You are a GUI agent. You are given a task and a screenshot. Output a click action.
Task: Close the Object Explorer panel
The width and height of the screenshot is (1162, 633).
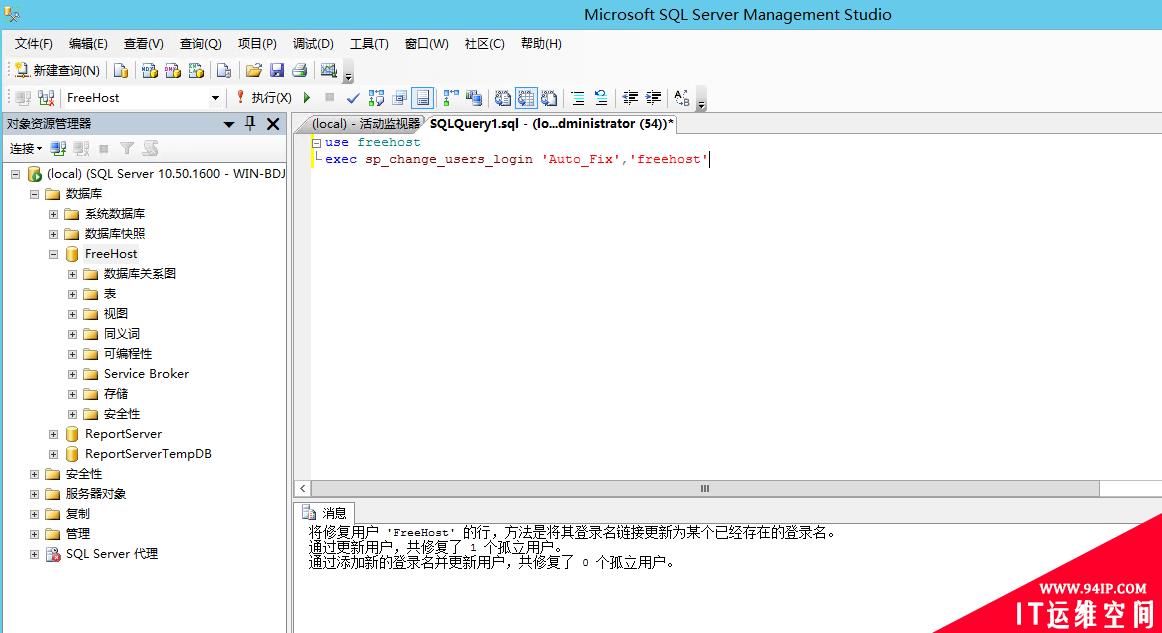click(x=273, y=124)
